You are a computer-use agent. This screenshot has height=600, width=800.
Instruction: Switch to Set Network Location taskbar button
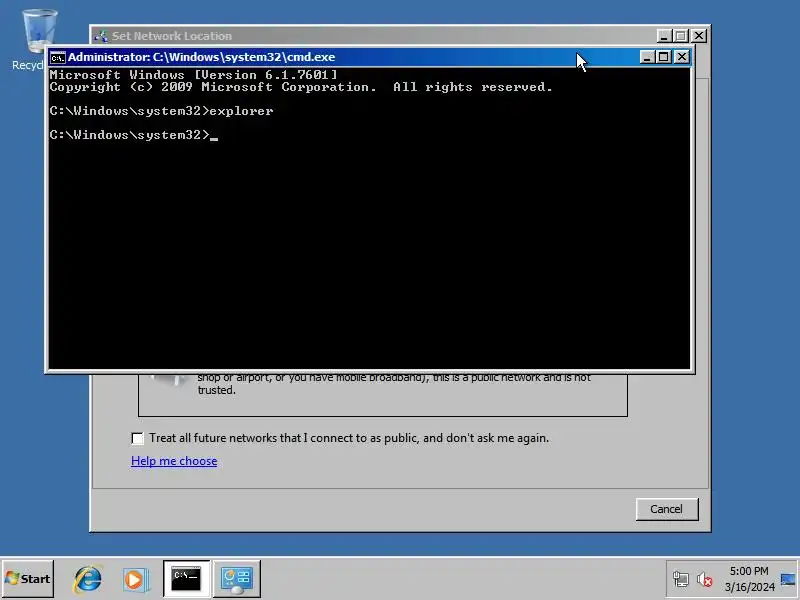[237, 579]
